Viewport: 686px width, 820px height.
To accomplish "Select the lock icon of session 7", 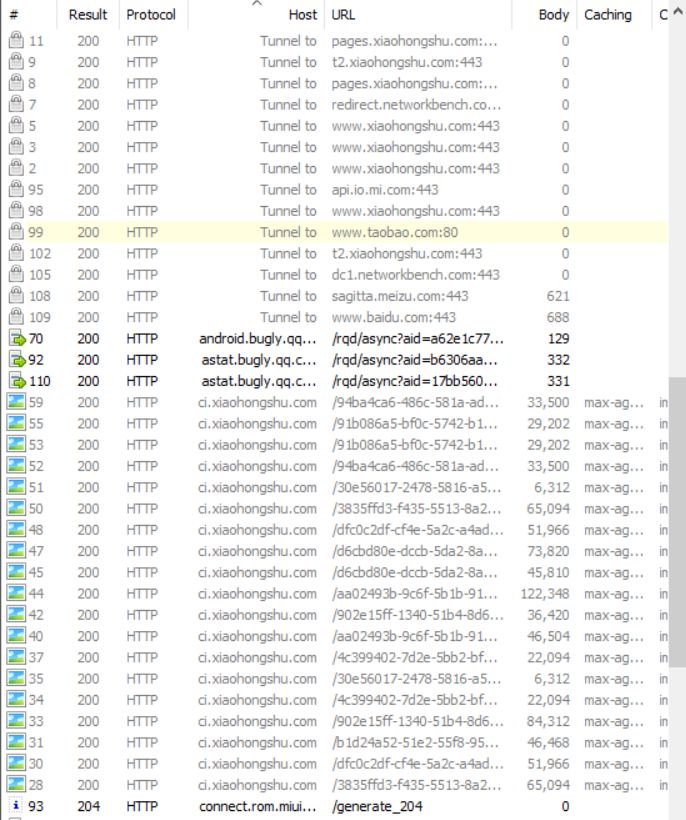I will 16,104.
